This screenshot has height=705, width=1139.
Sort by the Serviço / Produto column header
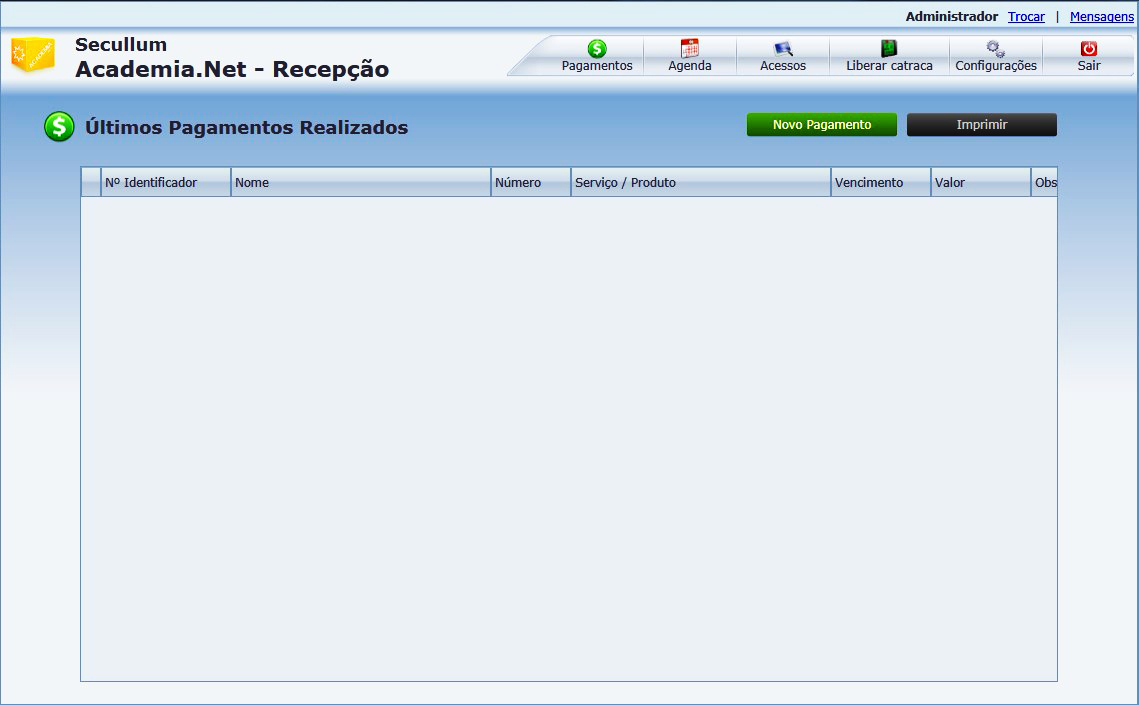coord(700,183)
